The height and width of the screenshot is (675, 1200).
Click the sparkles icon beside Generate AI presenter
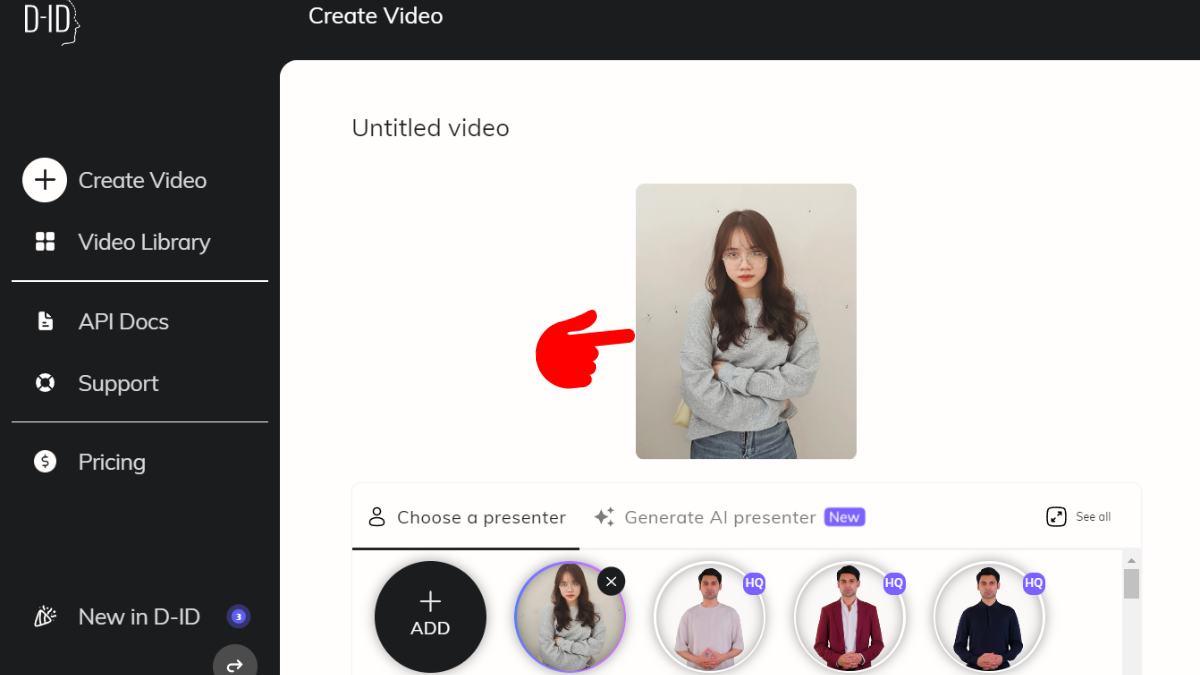coord(602,517)
